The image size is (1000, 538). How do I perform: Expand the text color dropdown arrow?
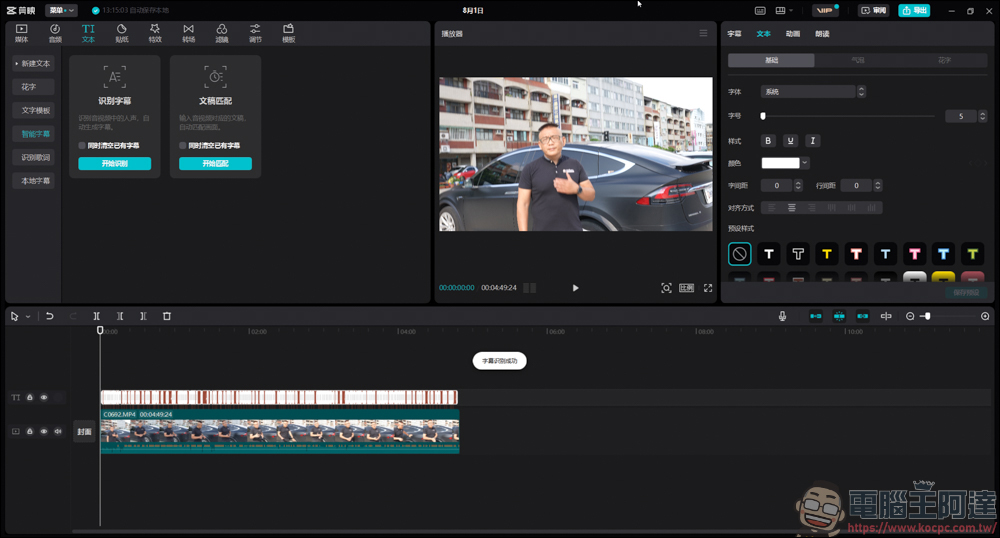805,163
